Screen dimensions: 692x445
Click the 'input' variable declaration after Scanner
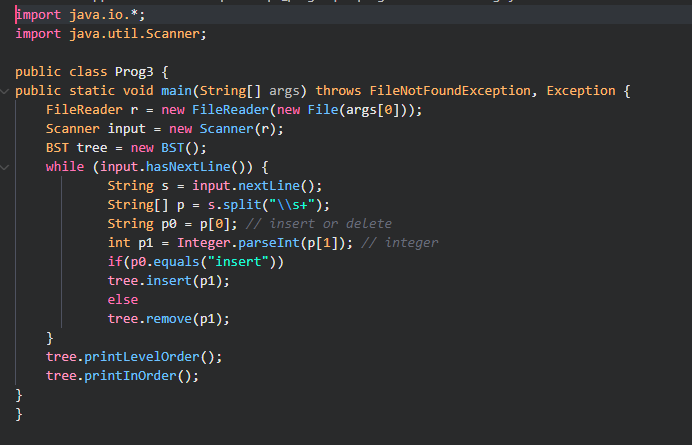coord(127,128)
